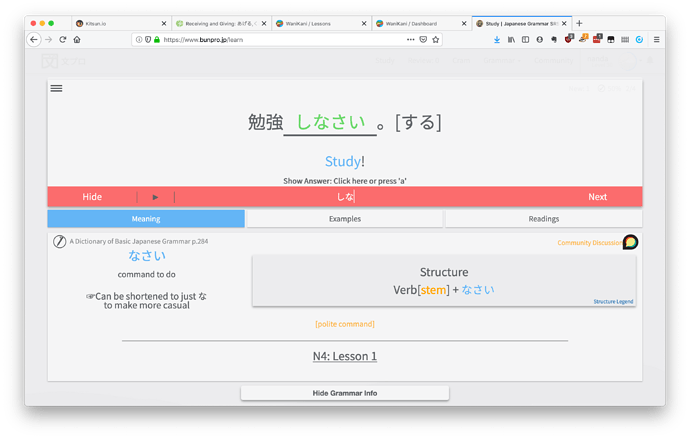This screenshot has width=690, height=439.
Task: Click the blue Study translation word
Action: (343, 161)
